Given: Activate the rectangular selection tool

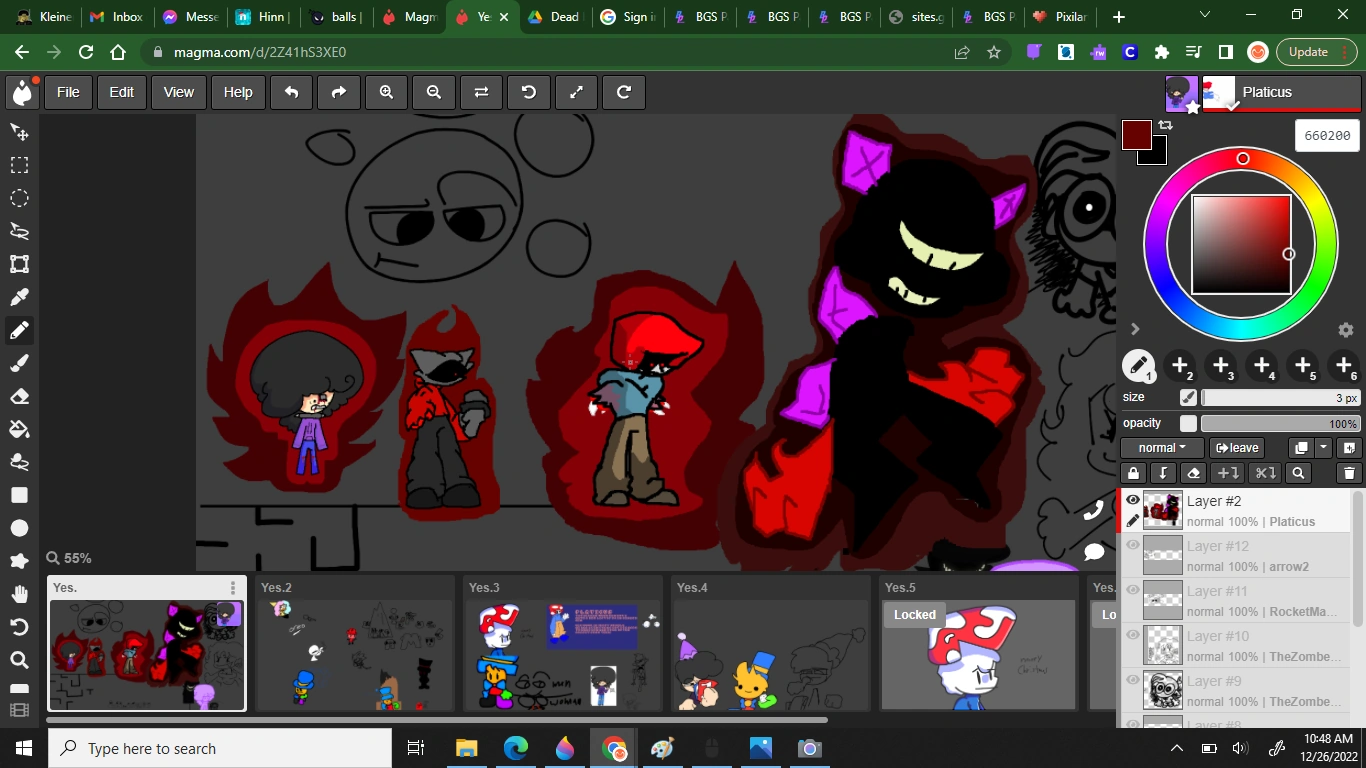Looking at the screenshot, I should (x=19, y=165).
